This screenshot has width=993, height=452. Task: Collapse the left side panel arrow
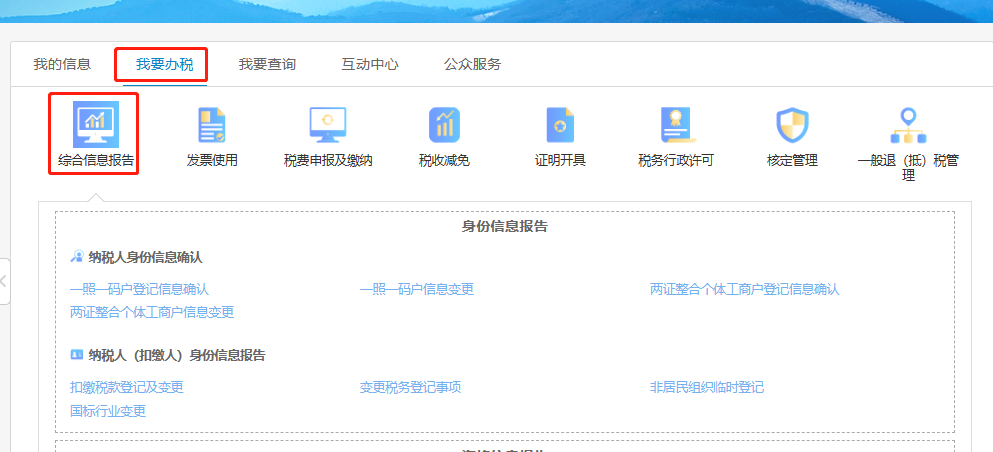click(x=4, y=281)
